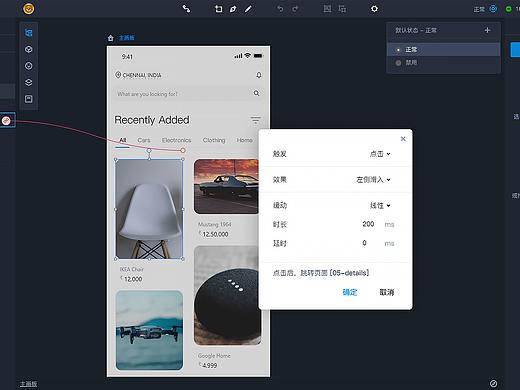The height and width of the screenshot is (390, 520).
Task: Open the 触发 trigger dropdown
Action: pos(380,154)
